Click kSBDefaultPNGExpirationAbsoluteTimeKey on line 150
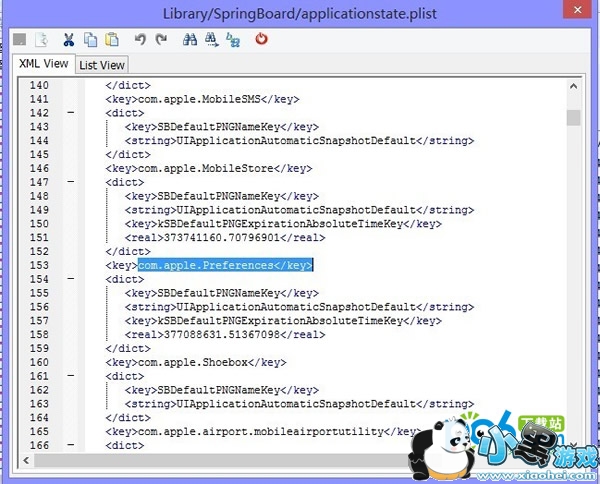The width and height of the screenshot is (600, 484). click(x=280, y=224)
